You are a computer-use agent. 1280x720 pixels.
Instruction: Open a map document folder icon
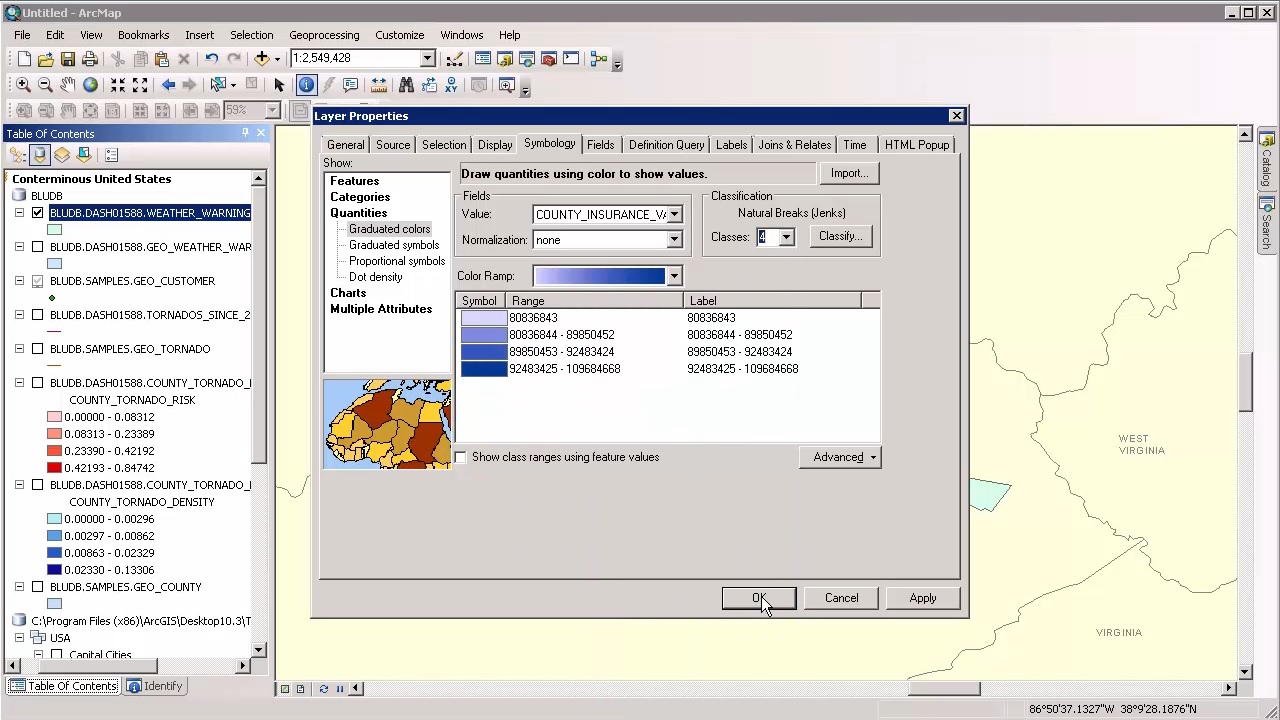coord(46,59)
